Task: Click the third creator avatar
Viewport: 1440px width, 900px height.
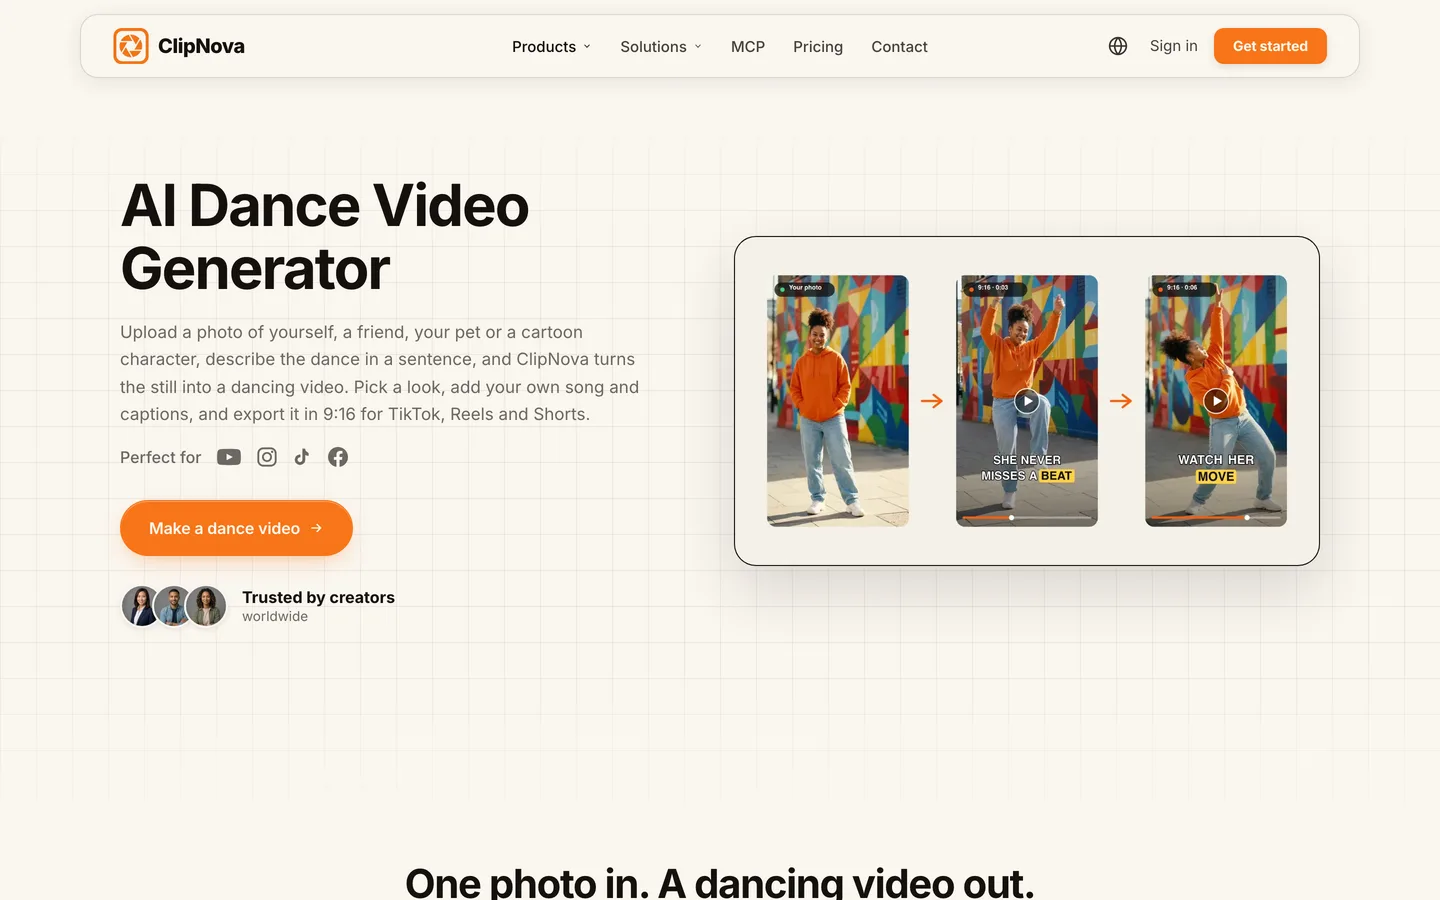Action: click(206, 606)
